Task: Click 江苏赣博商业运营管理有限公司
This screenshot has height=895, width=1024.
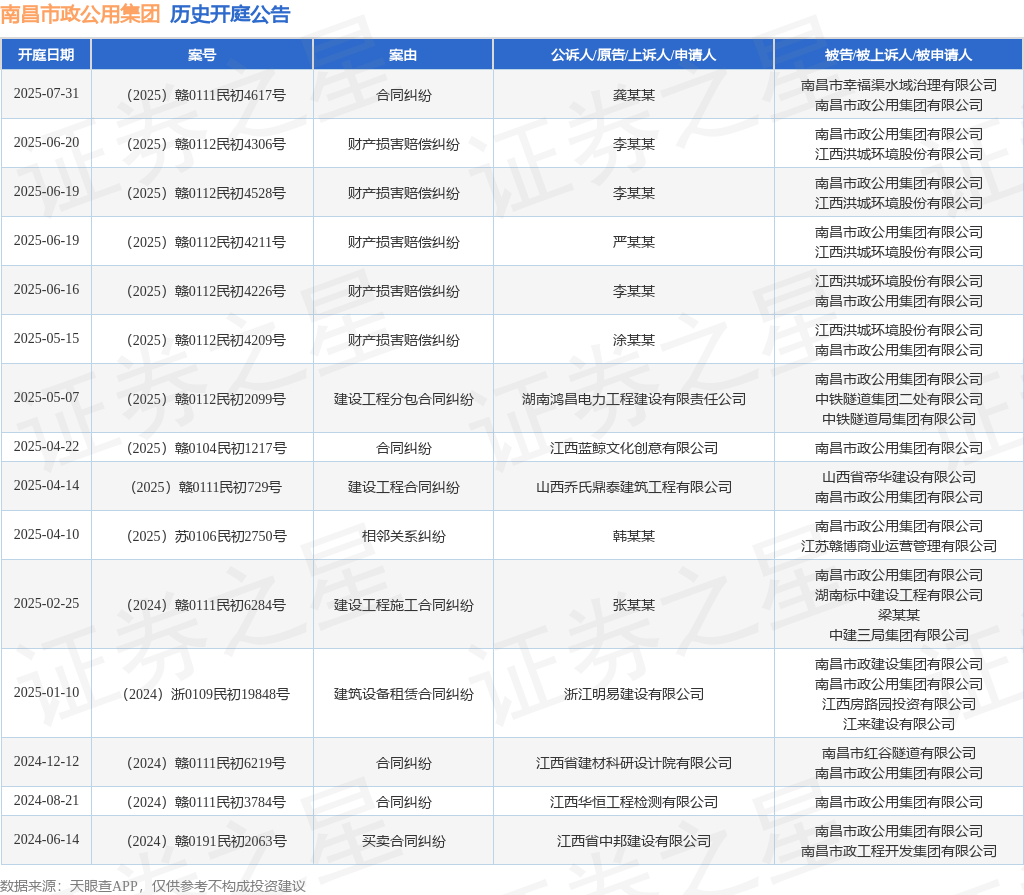Action: tap(899, 546)
